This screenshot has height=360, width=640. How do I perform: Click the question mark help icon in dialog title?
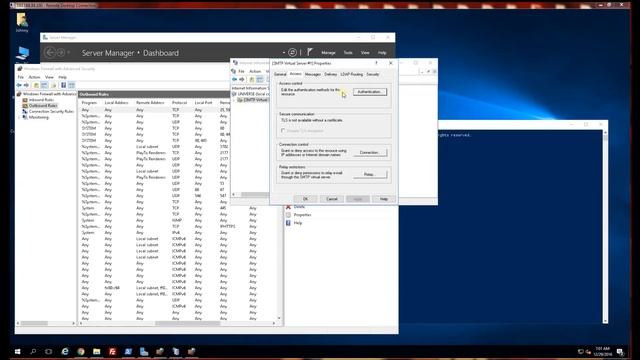click(x=376, y=63)
